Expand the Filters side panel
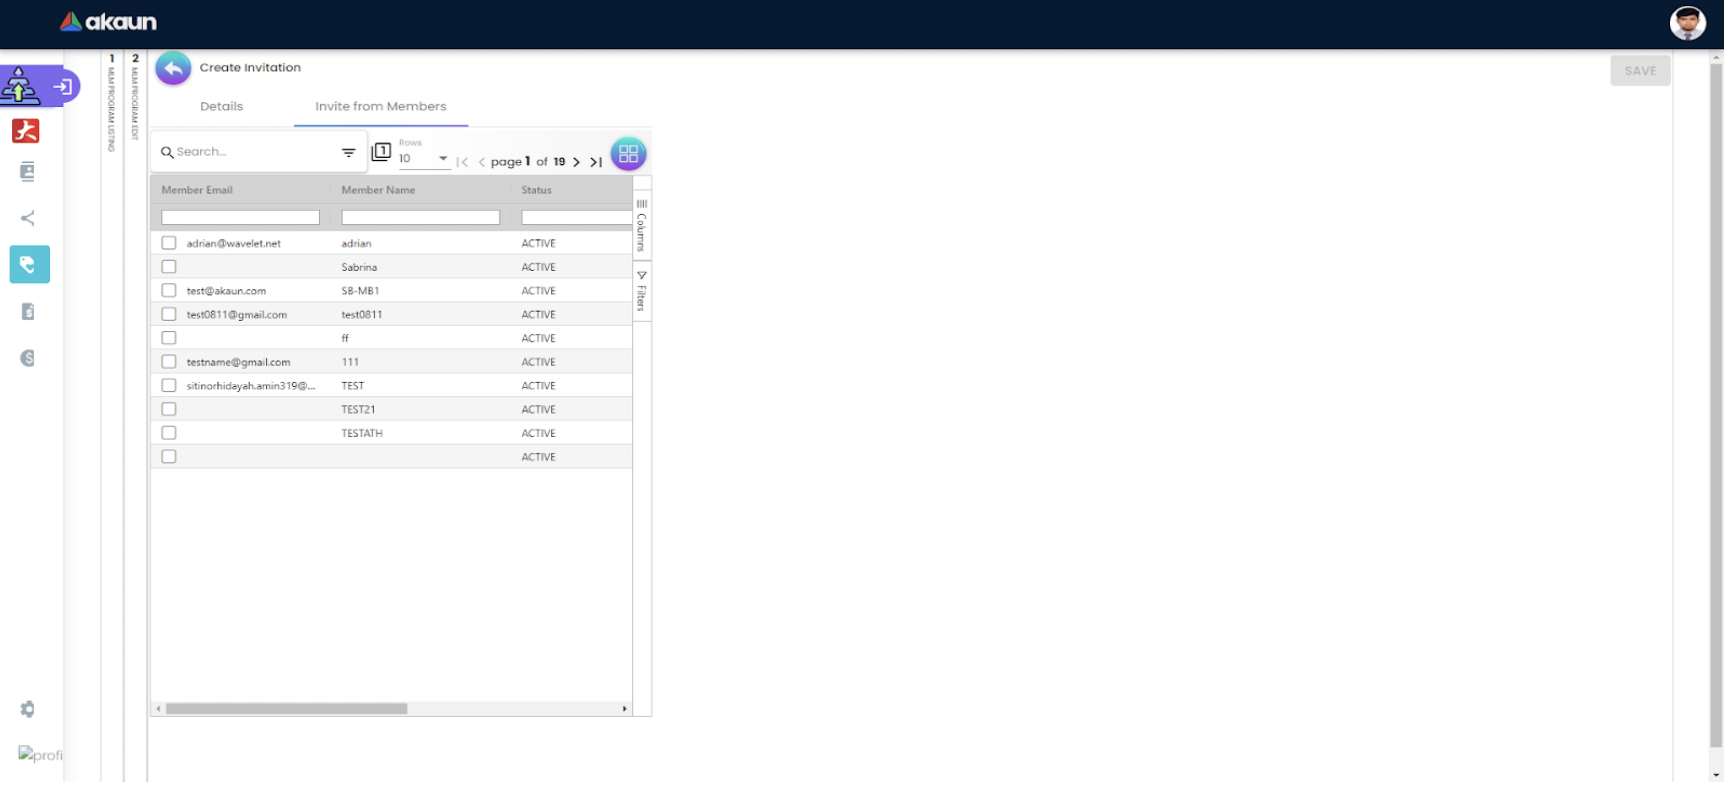The height and width of the screenshot is (798, 1724). [x=642, y=291]
